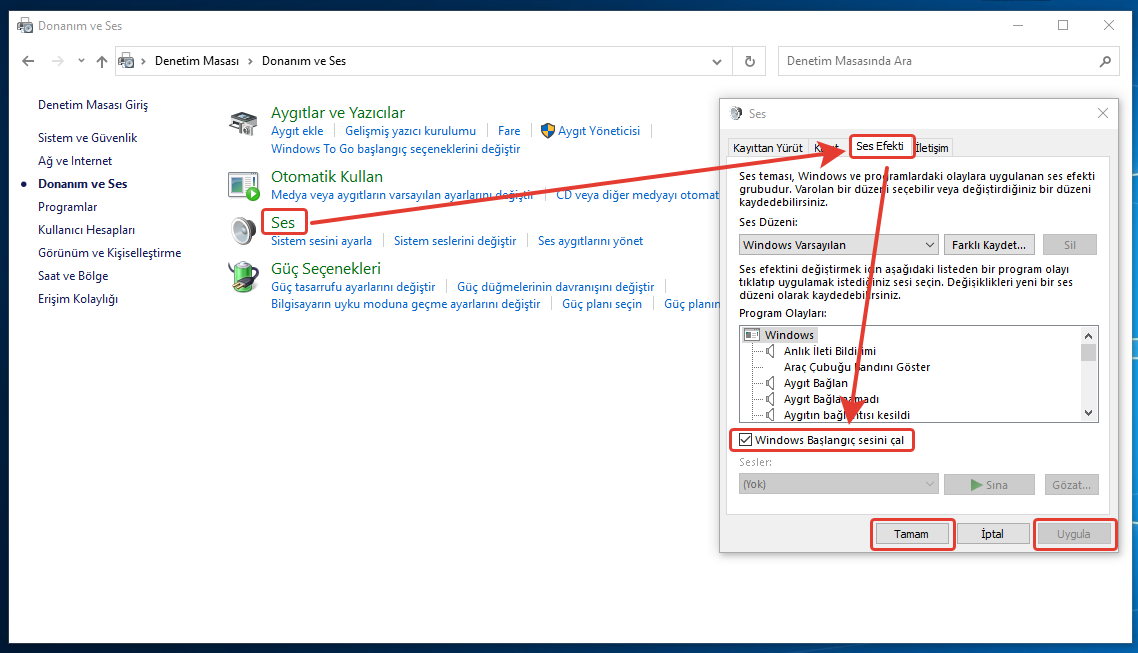Open the Sistem seslerini değiştir link
Viewport: 1138px width, 653px height.
tap(455, 241)
